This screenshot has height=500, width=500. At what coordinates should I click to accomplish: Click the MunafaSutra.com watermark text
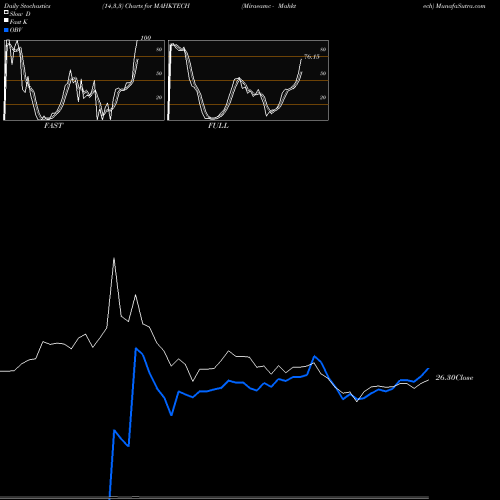pyautogui.click(x=461, y=6)
